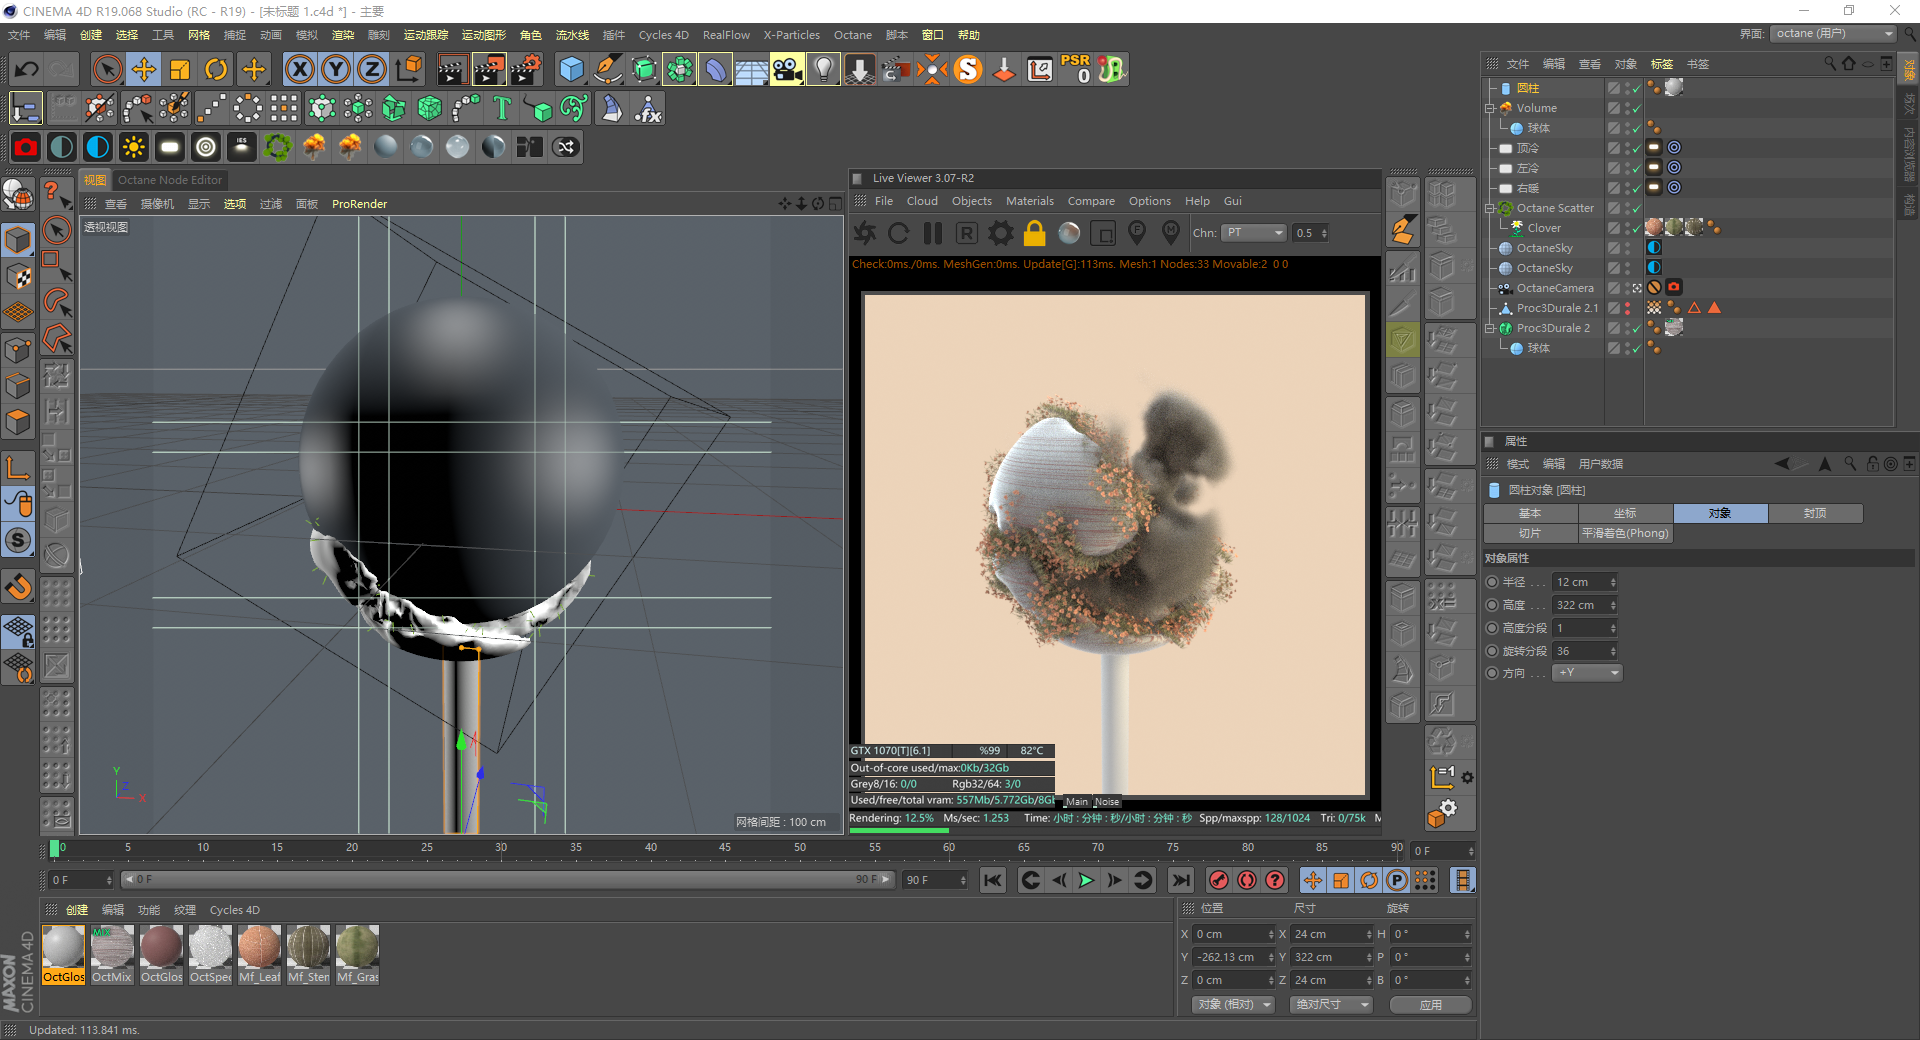Click the Undo arrow icon
This screenshot has height=1040, width=1920.
coord(27,69)
